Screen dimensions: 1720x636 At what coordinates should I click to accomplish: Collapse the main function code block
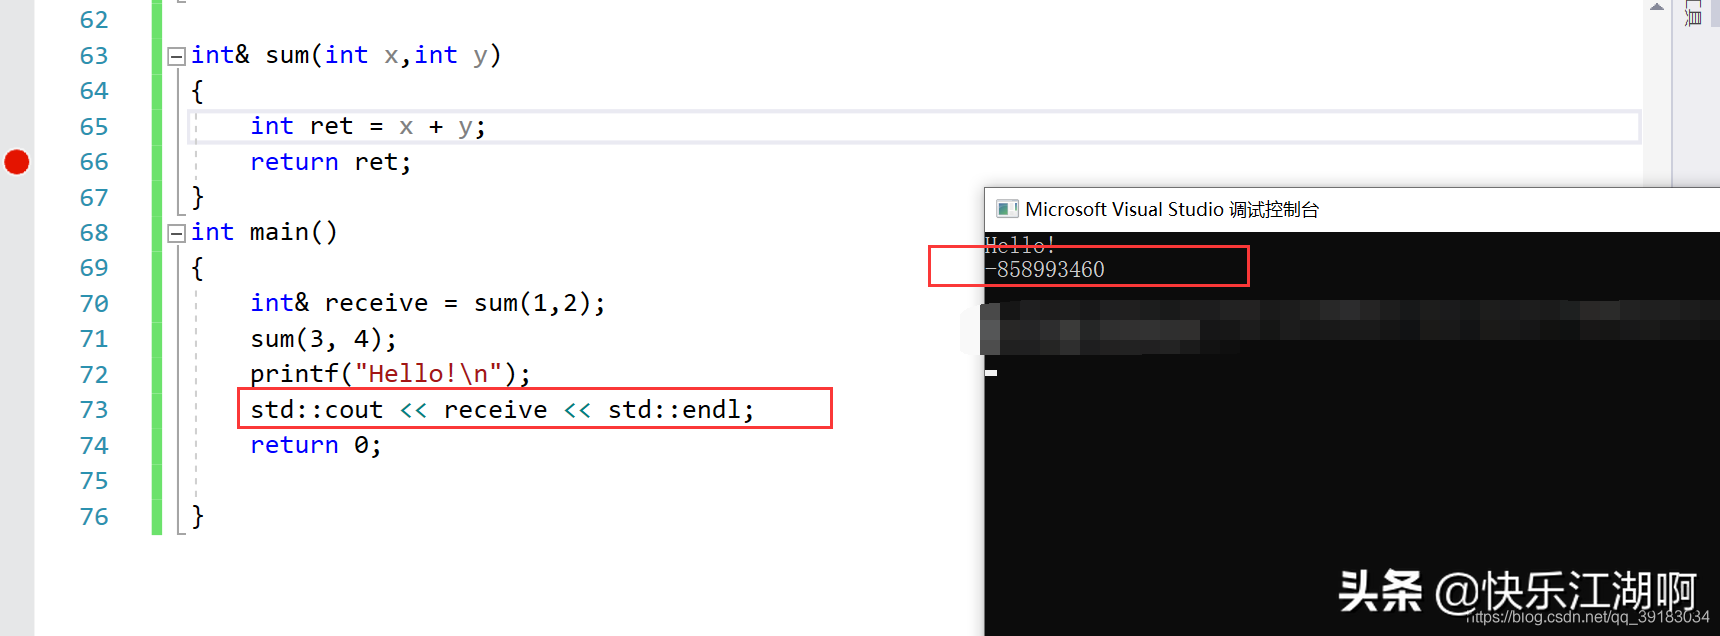click(x=176, y=233)
